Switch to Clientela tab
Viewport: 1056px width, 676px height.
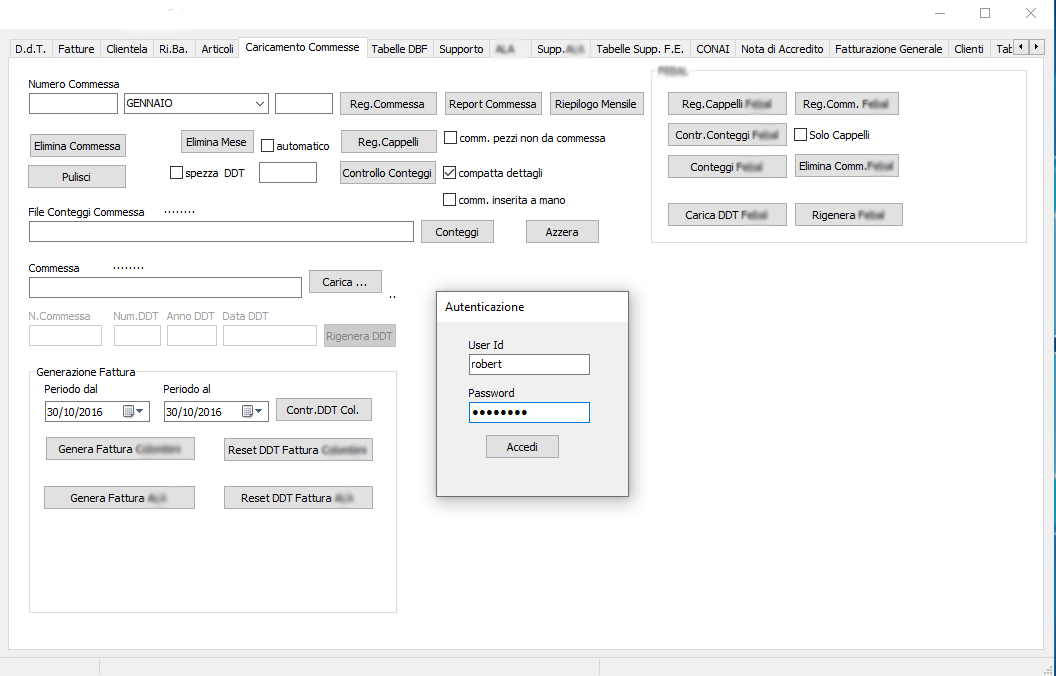click(x=127, y=49)
